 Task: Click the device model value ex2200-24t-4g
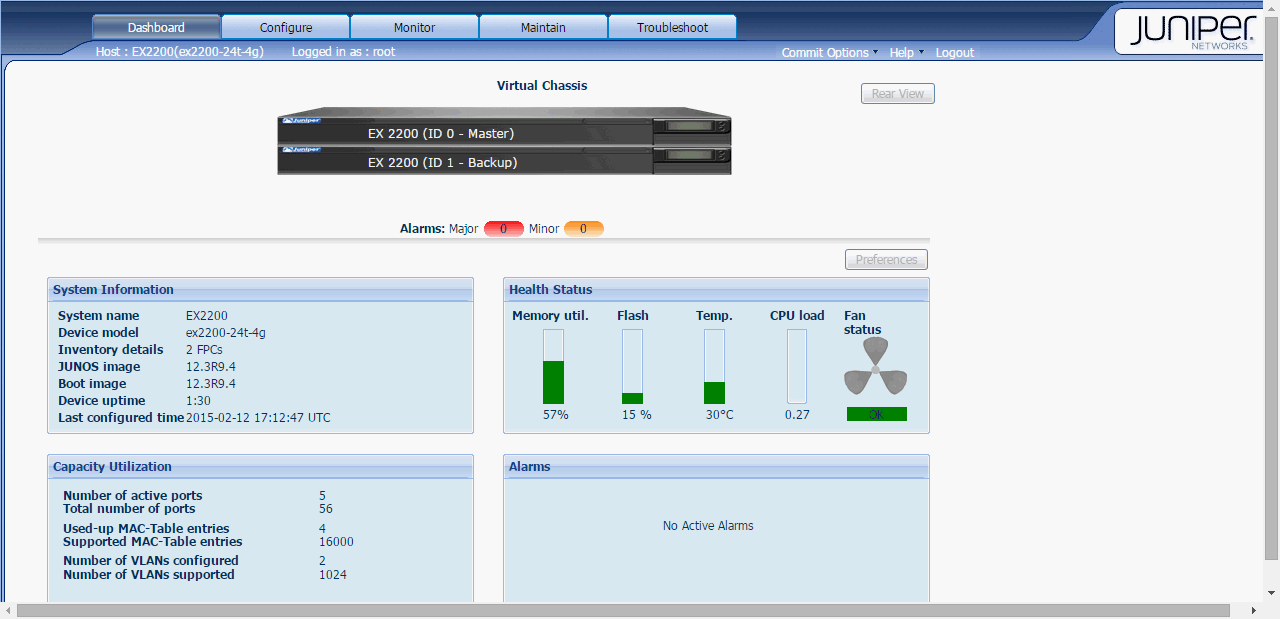(x=226, y=333)
